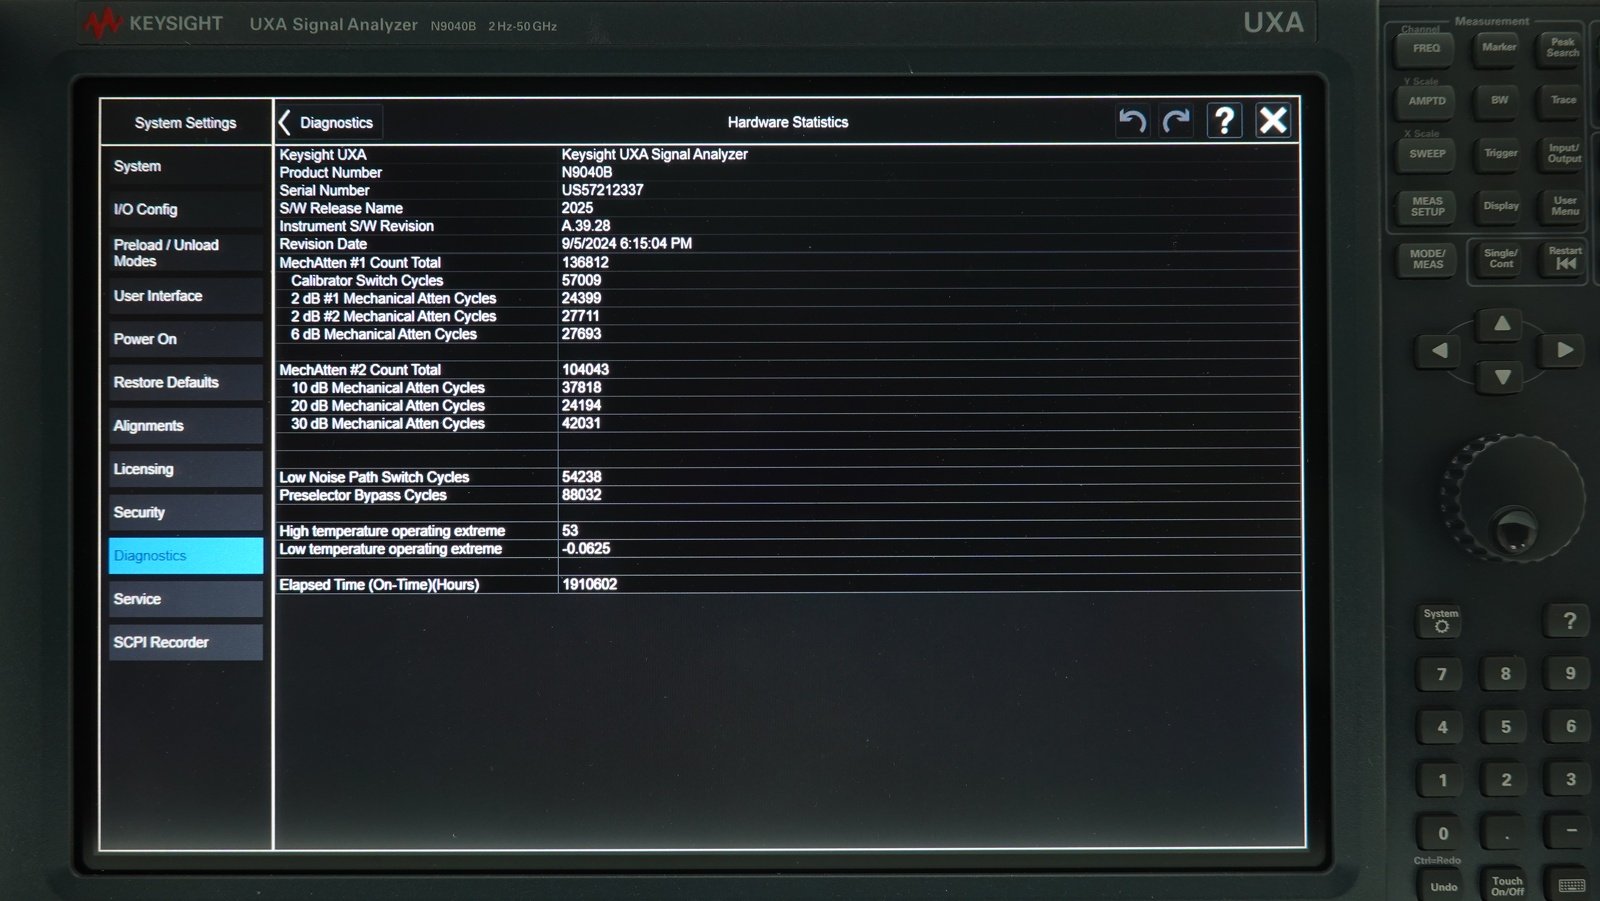Select the highlighted Diagnostics tab
This screenshot has height=901, width=1600.
point(185,556)
